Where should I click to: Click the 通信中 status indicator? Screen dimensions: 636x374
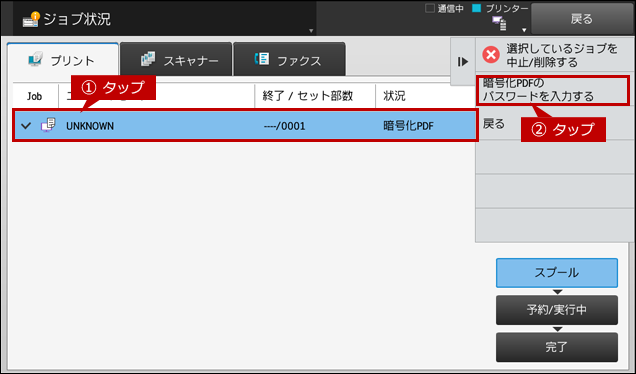coord(444,9)
